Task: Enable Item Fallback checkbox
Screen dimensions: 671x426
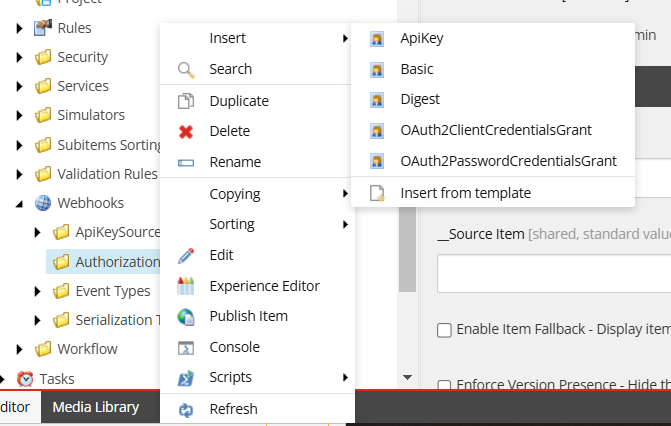Action: tap(444, 330)
